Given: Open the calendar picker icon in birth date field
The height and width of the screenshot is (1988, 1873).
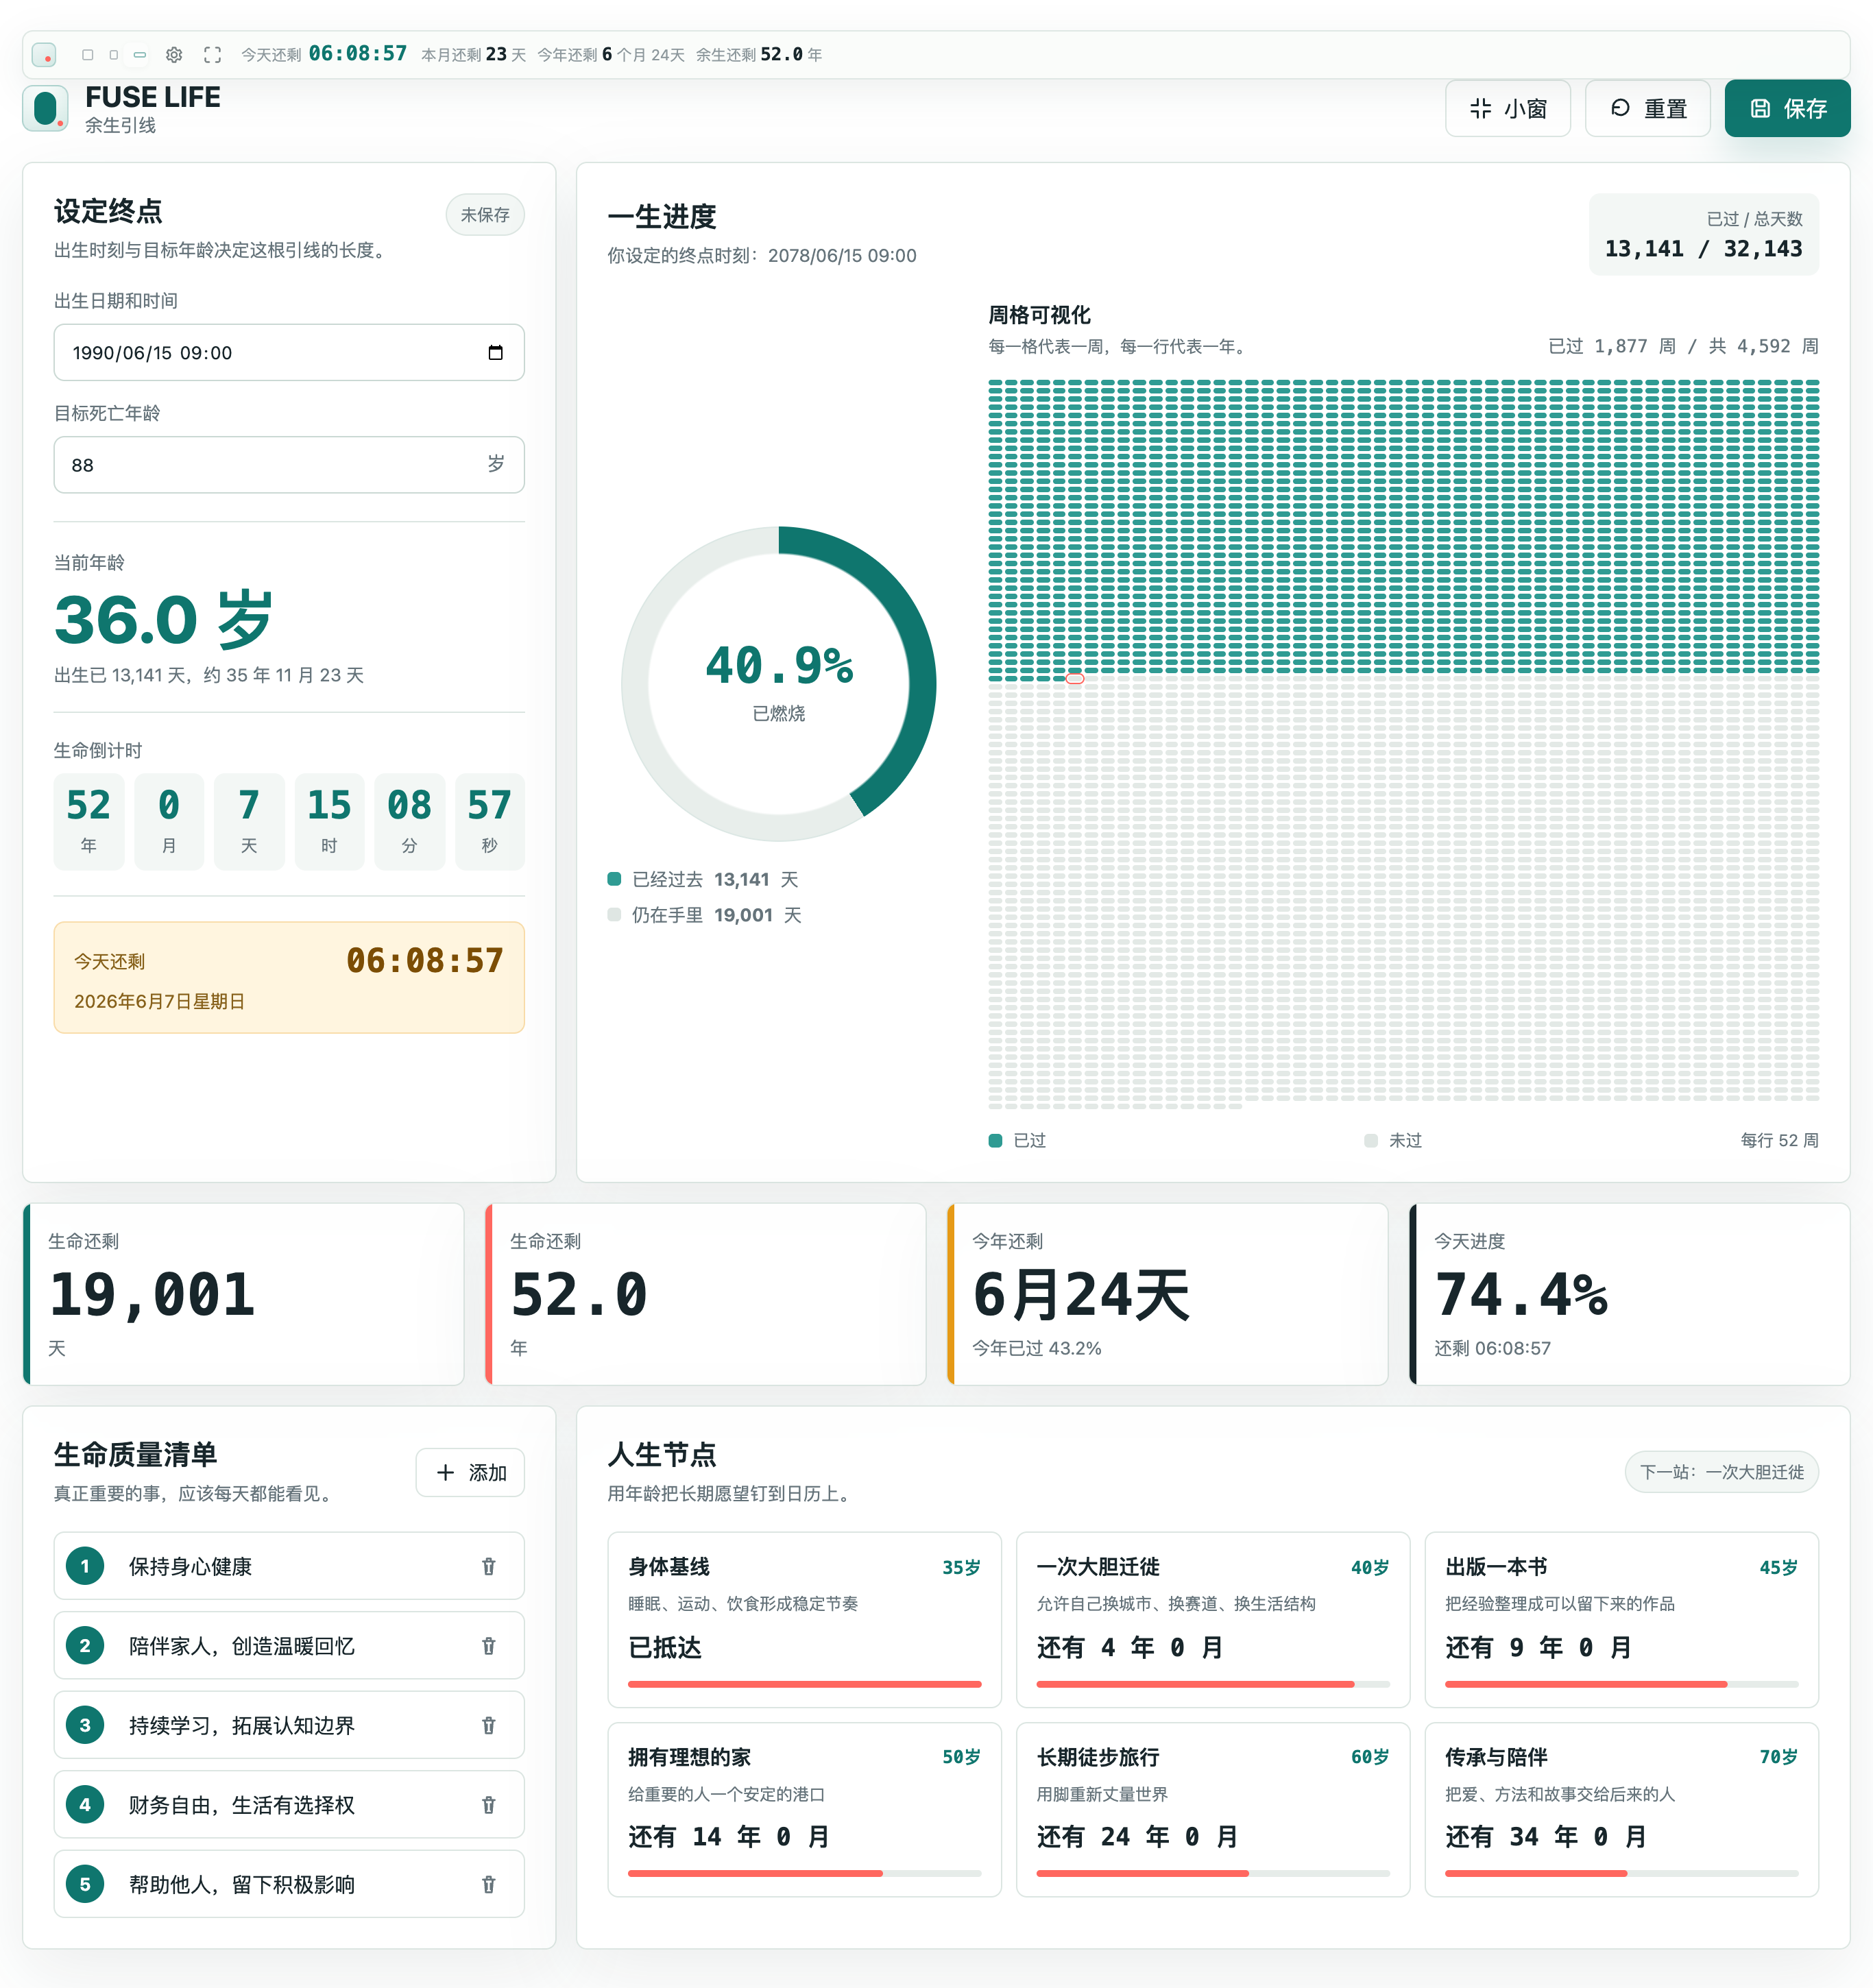Looking at the screenshot, I should [x=495, y=352].
